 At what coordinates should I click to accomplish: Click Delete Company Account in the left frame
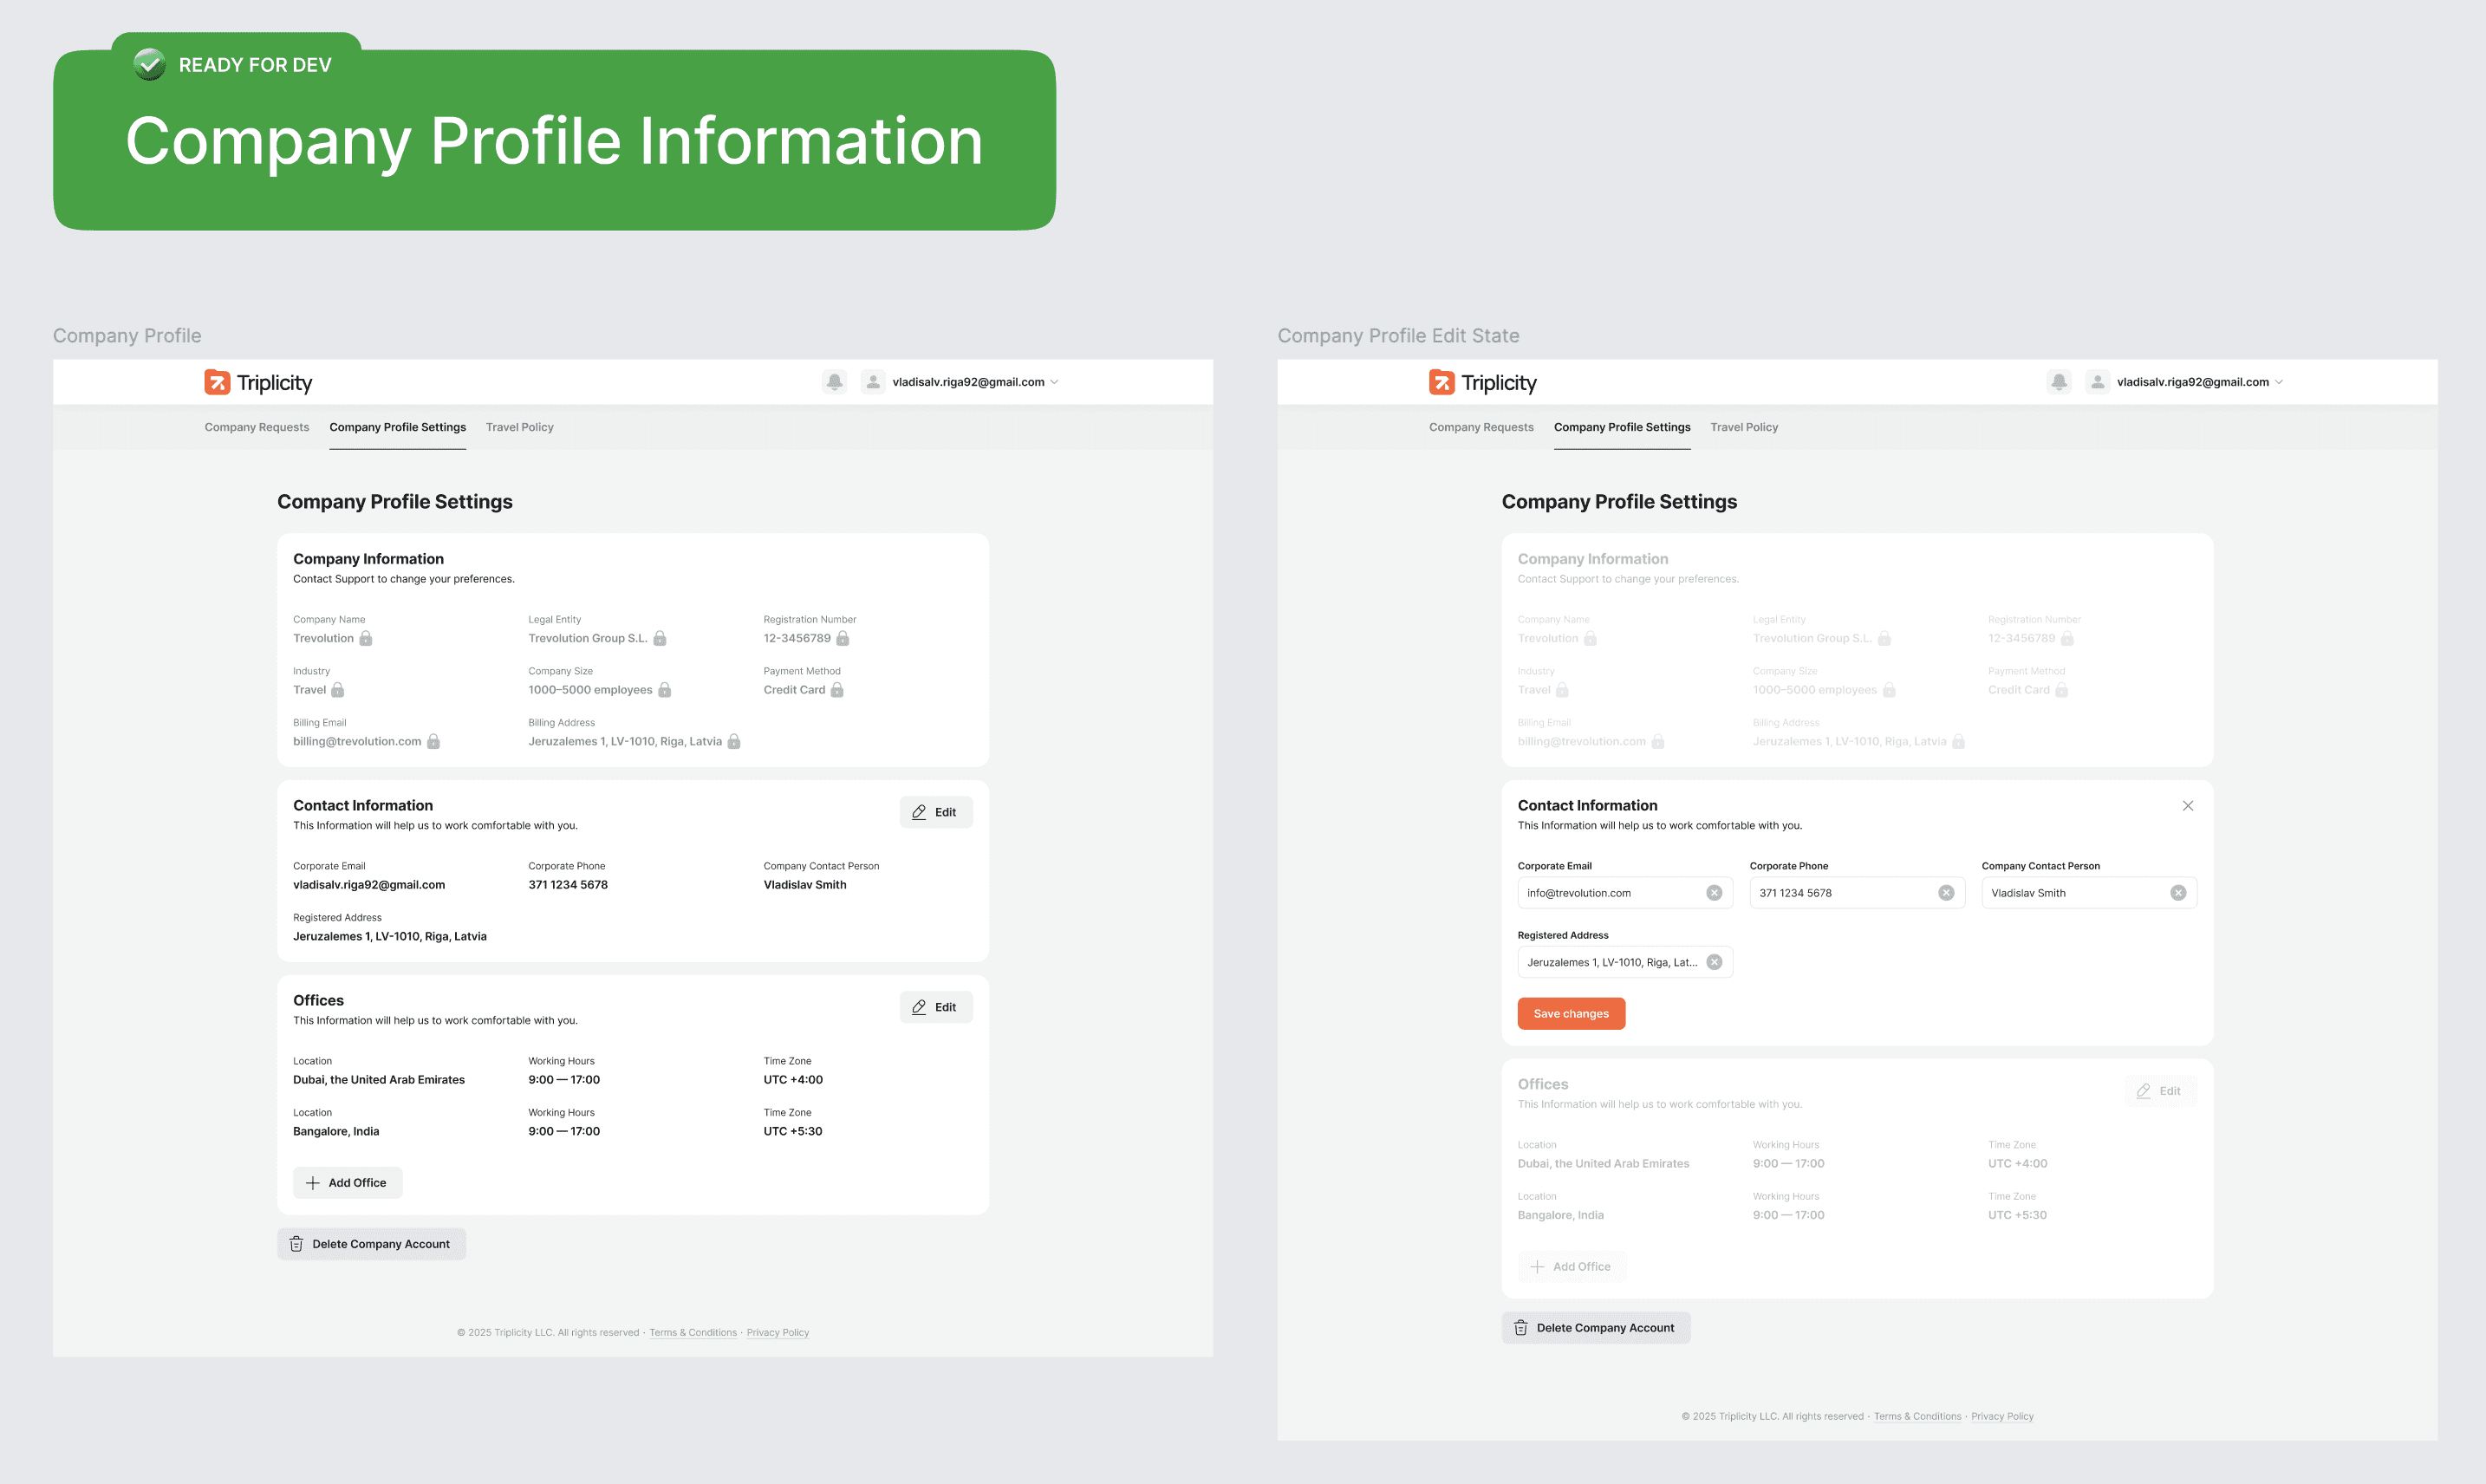pos(371,1244)
